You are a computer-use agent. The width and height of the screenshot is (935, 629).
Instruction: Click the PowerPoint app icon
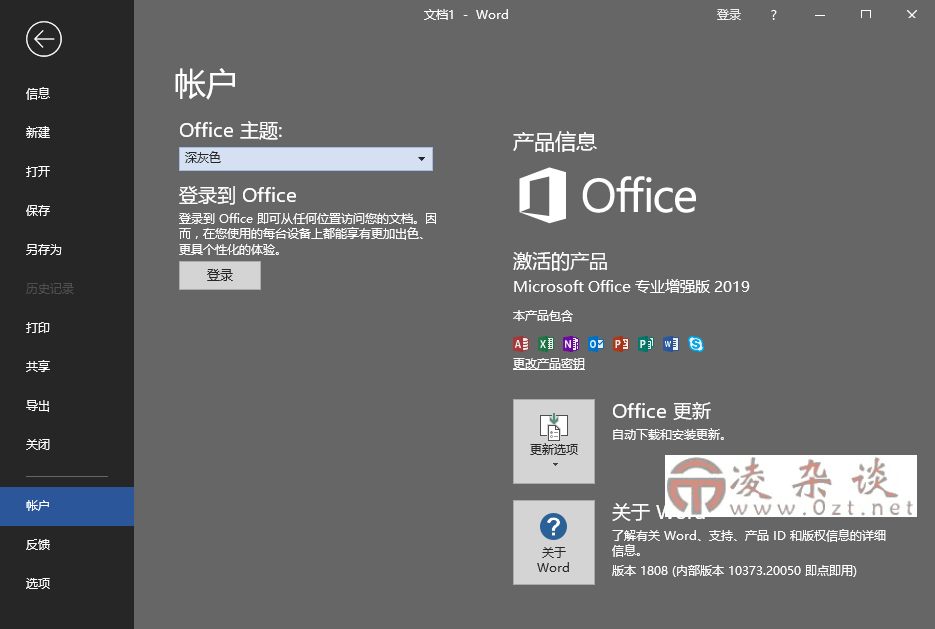[621, 344]
